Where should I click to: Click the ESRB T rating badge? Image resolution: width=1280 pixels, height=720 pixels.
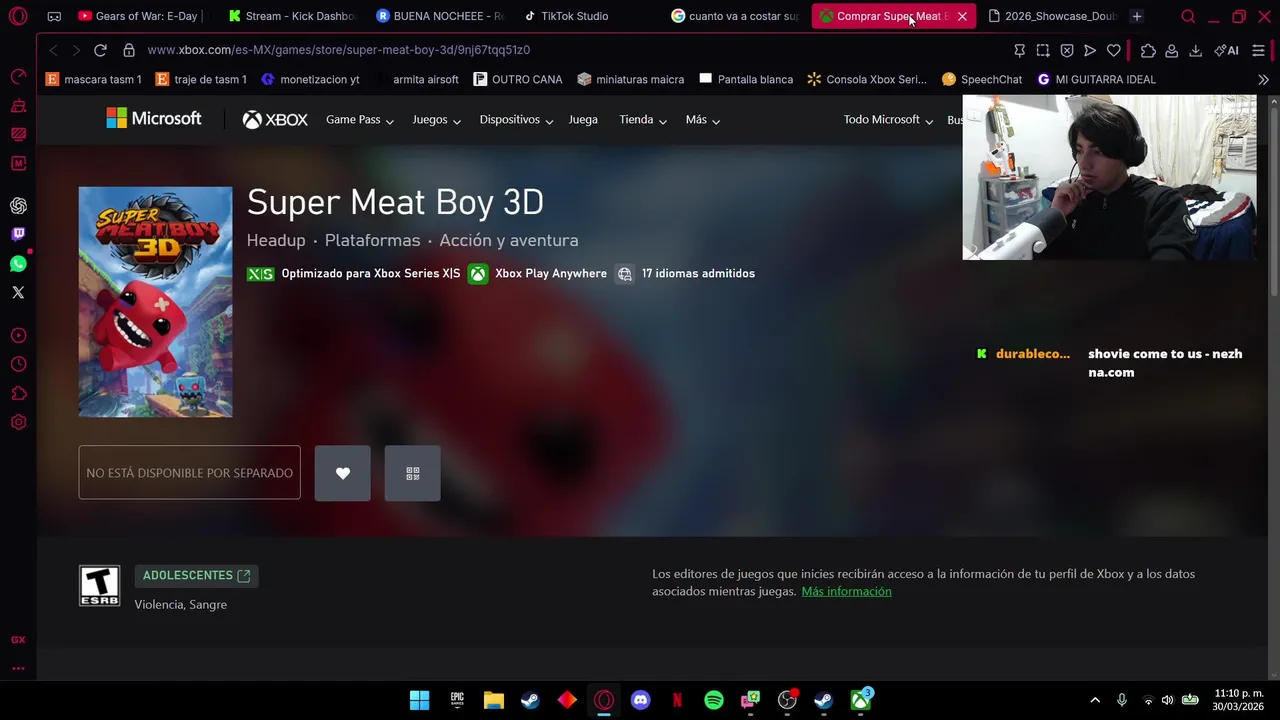[99, 586]
